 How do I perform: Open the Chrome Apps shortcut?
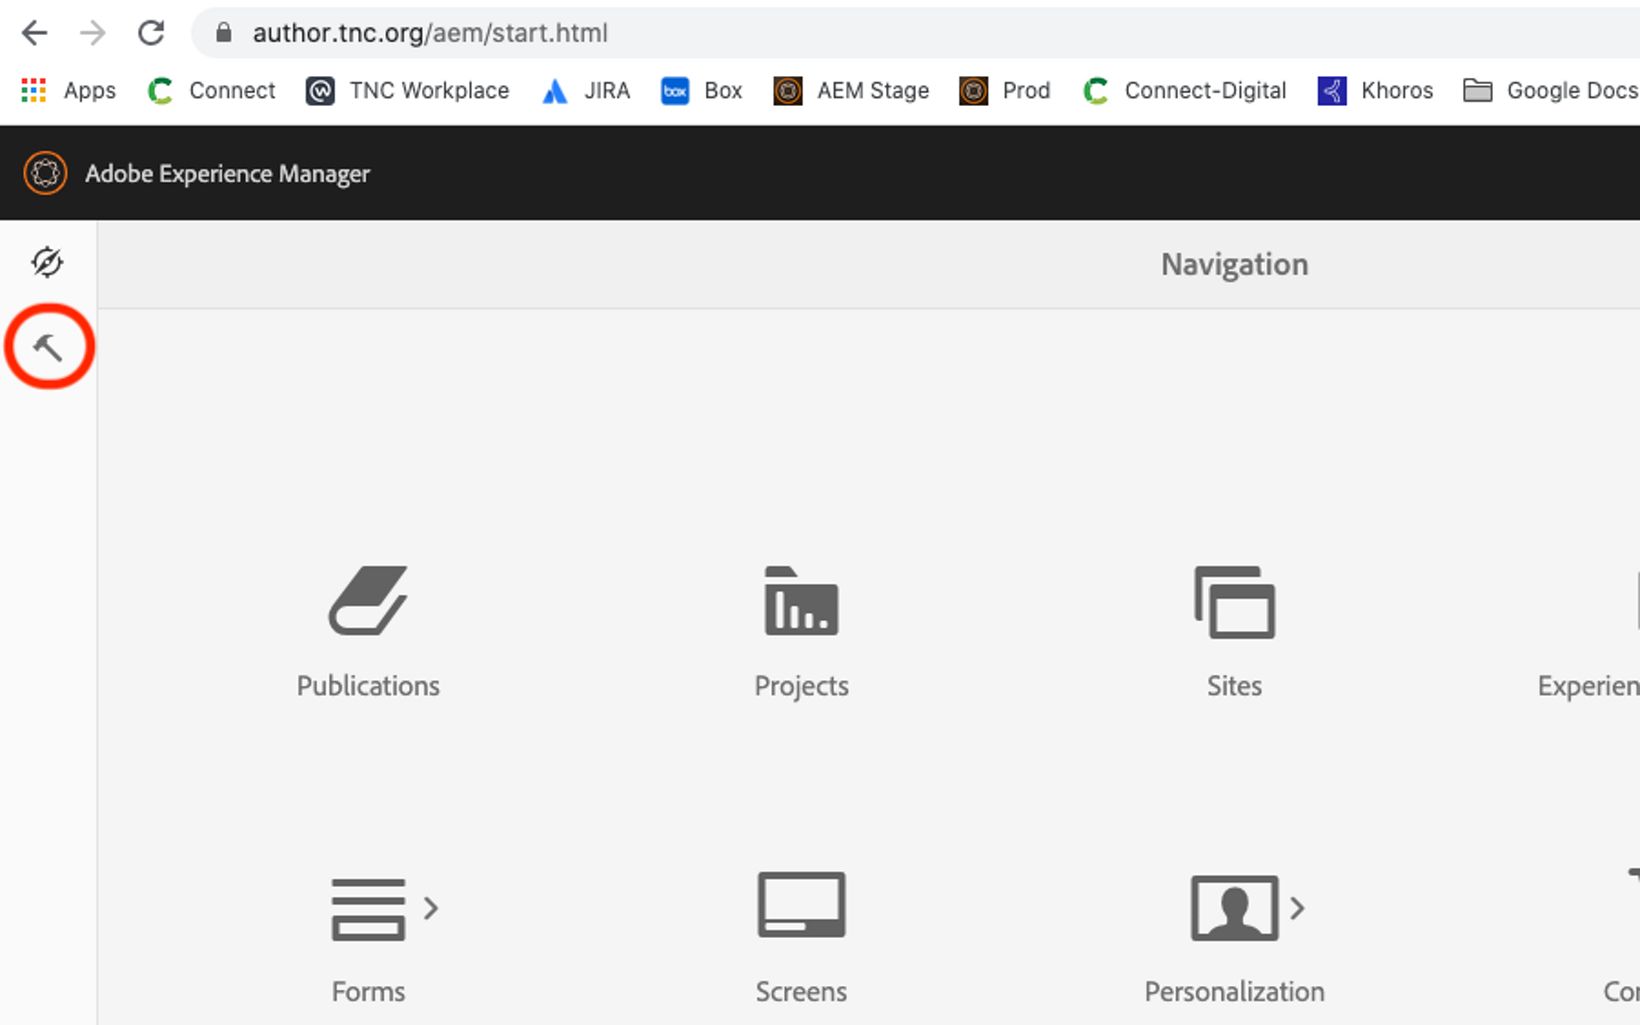[69, 91]
